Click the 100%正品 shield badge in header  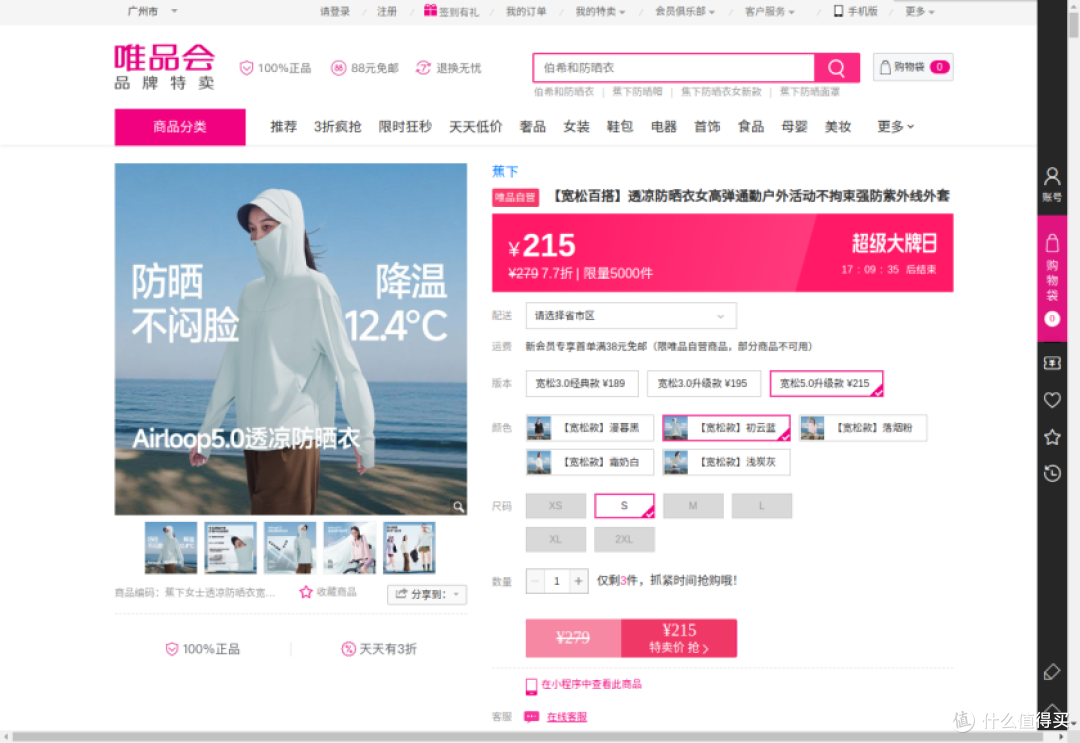(x=275, y=68)
